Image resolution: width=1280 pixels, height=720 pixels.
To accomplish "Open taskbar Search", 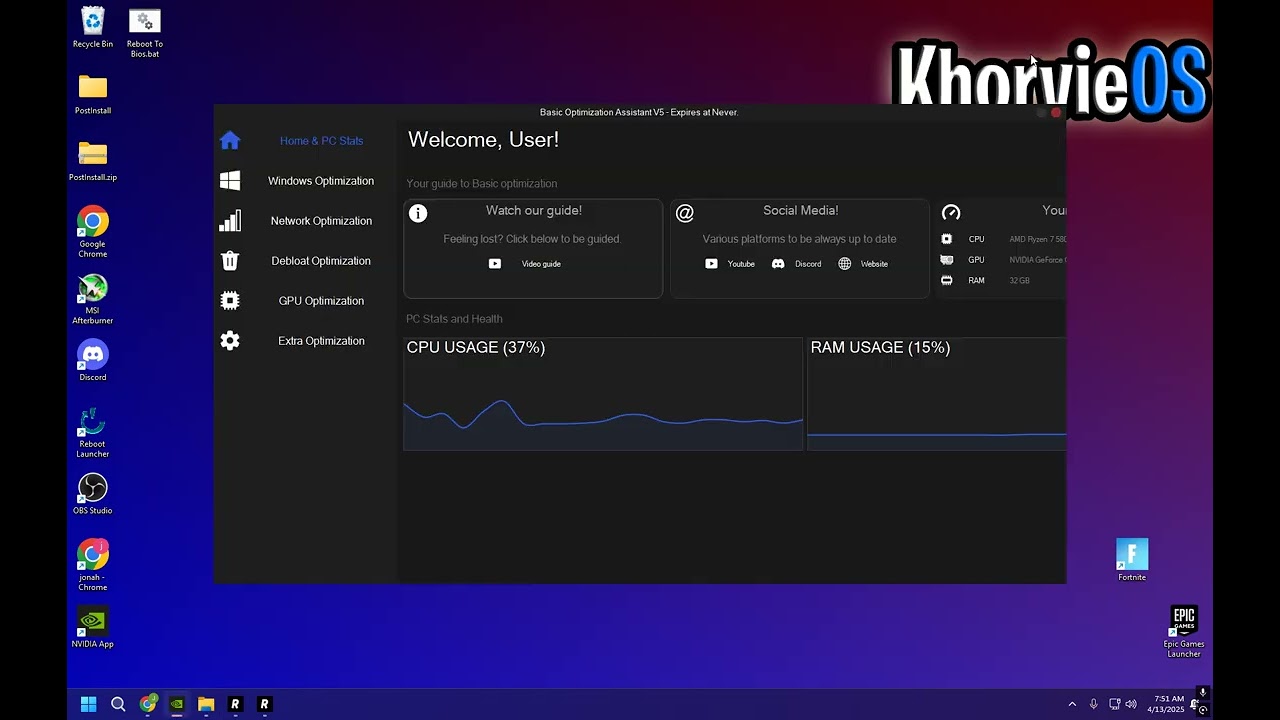I will click(118, 704).
